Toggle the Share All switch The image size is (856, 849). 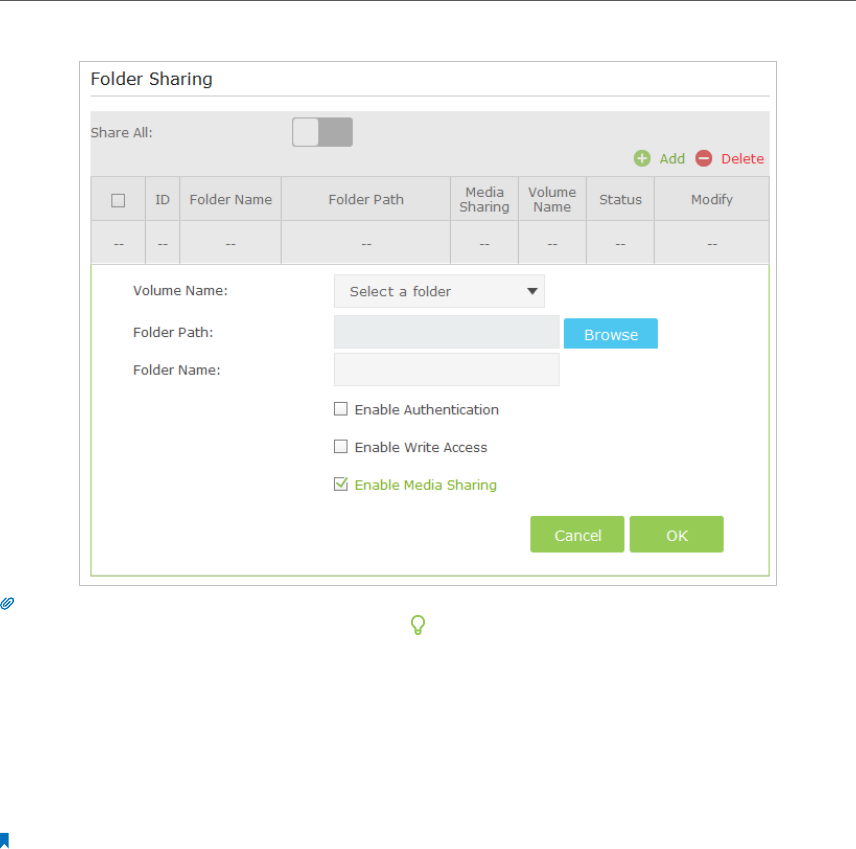[x=322, y=132]
